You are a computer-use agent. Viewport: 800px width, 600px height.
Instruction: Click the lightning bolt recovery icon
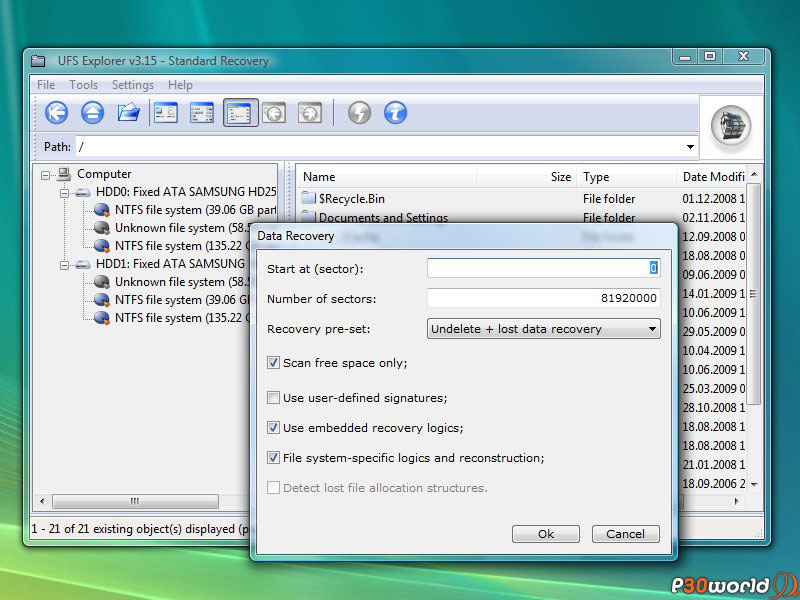pos(359,113)
